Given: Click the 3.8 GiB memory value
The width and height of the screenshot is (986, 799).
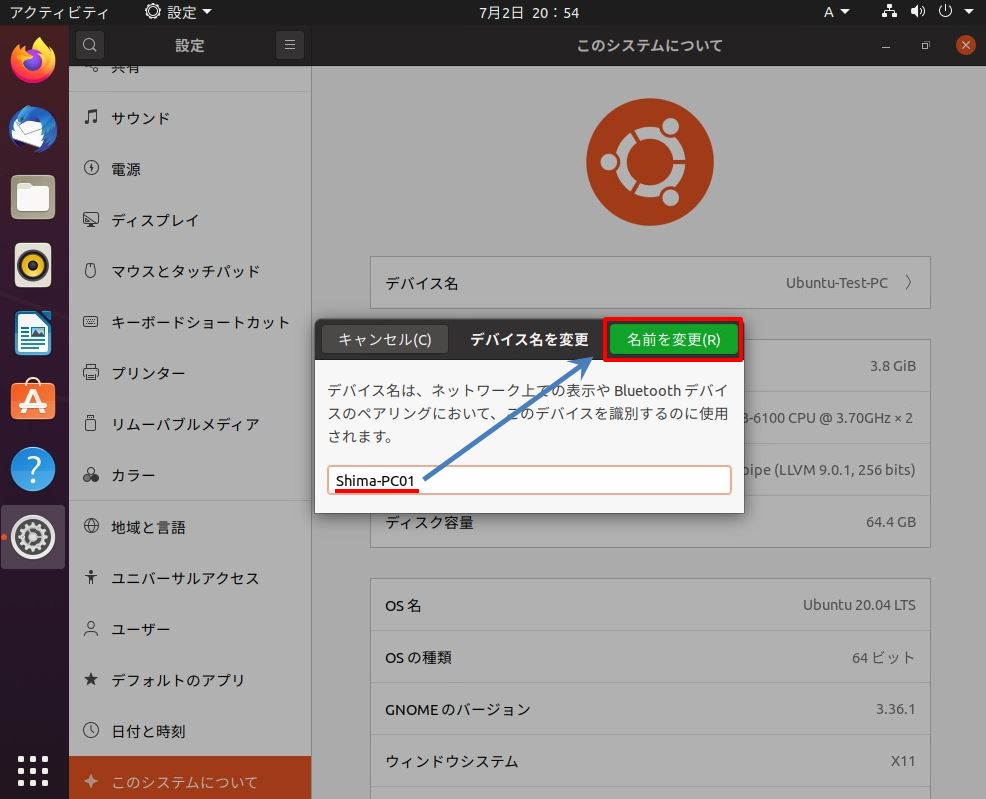Looking at the screenshot, I should (892, 366).
